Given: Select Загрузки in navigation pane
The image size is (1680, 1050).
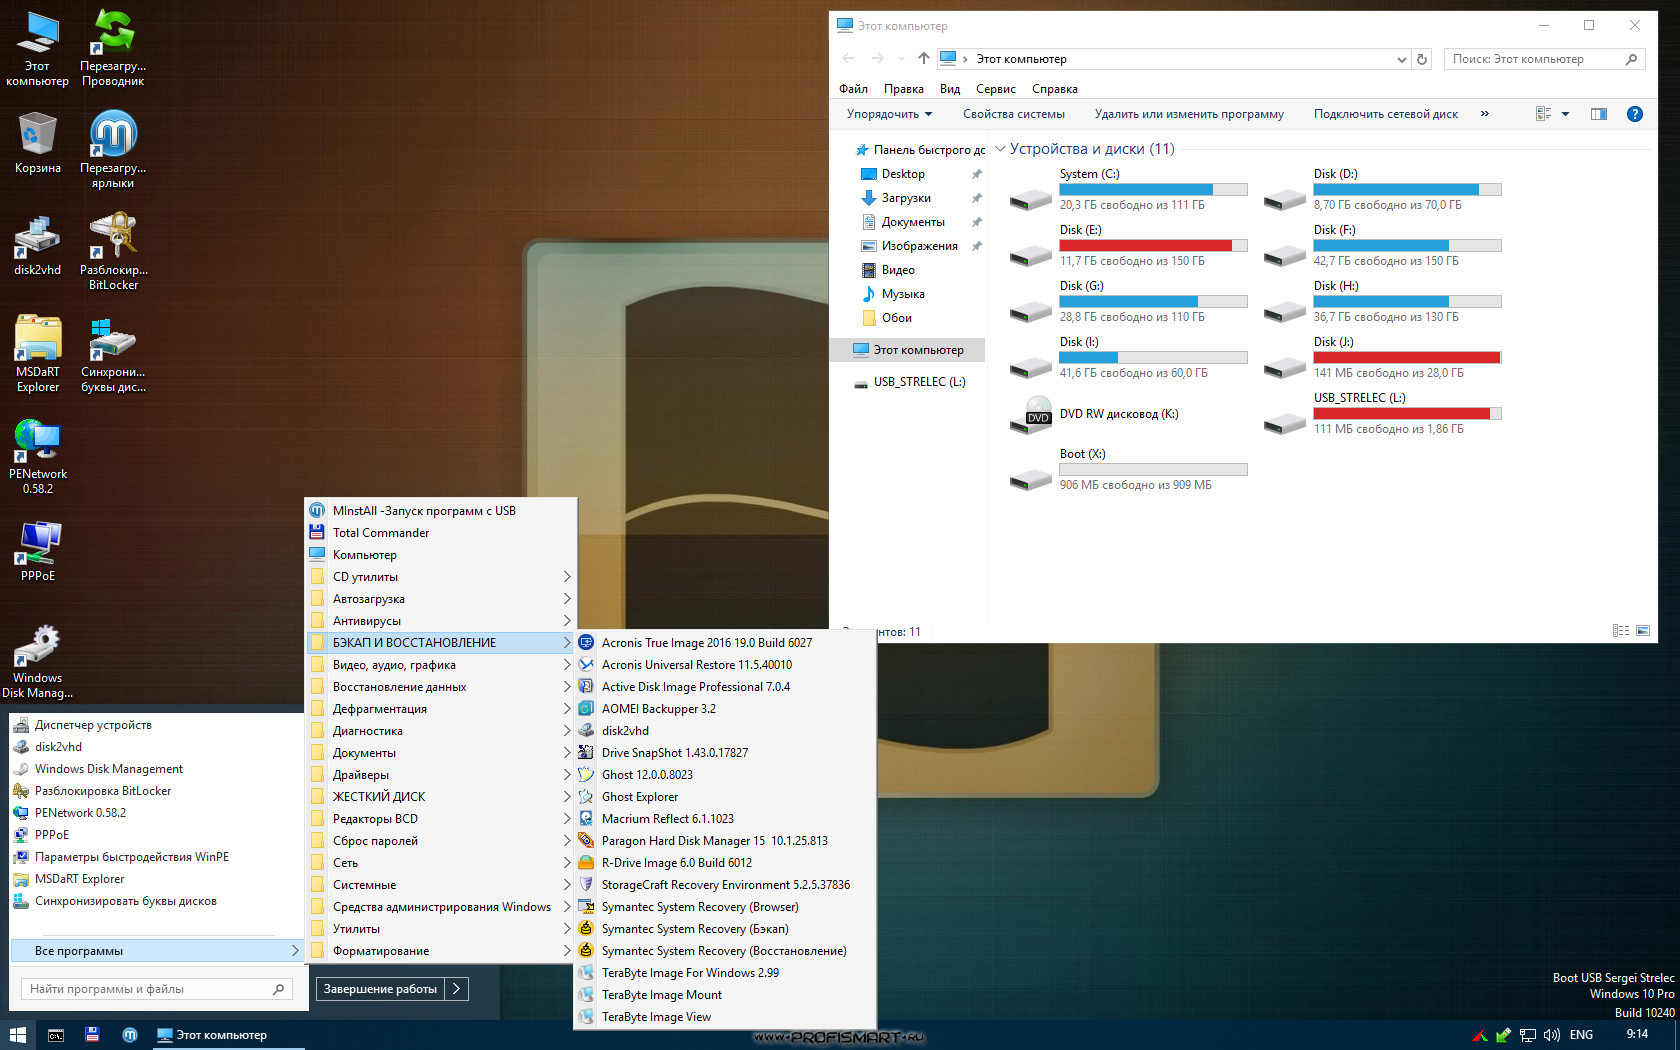Looking at the screenshot, I should [x=906, y=198].
